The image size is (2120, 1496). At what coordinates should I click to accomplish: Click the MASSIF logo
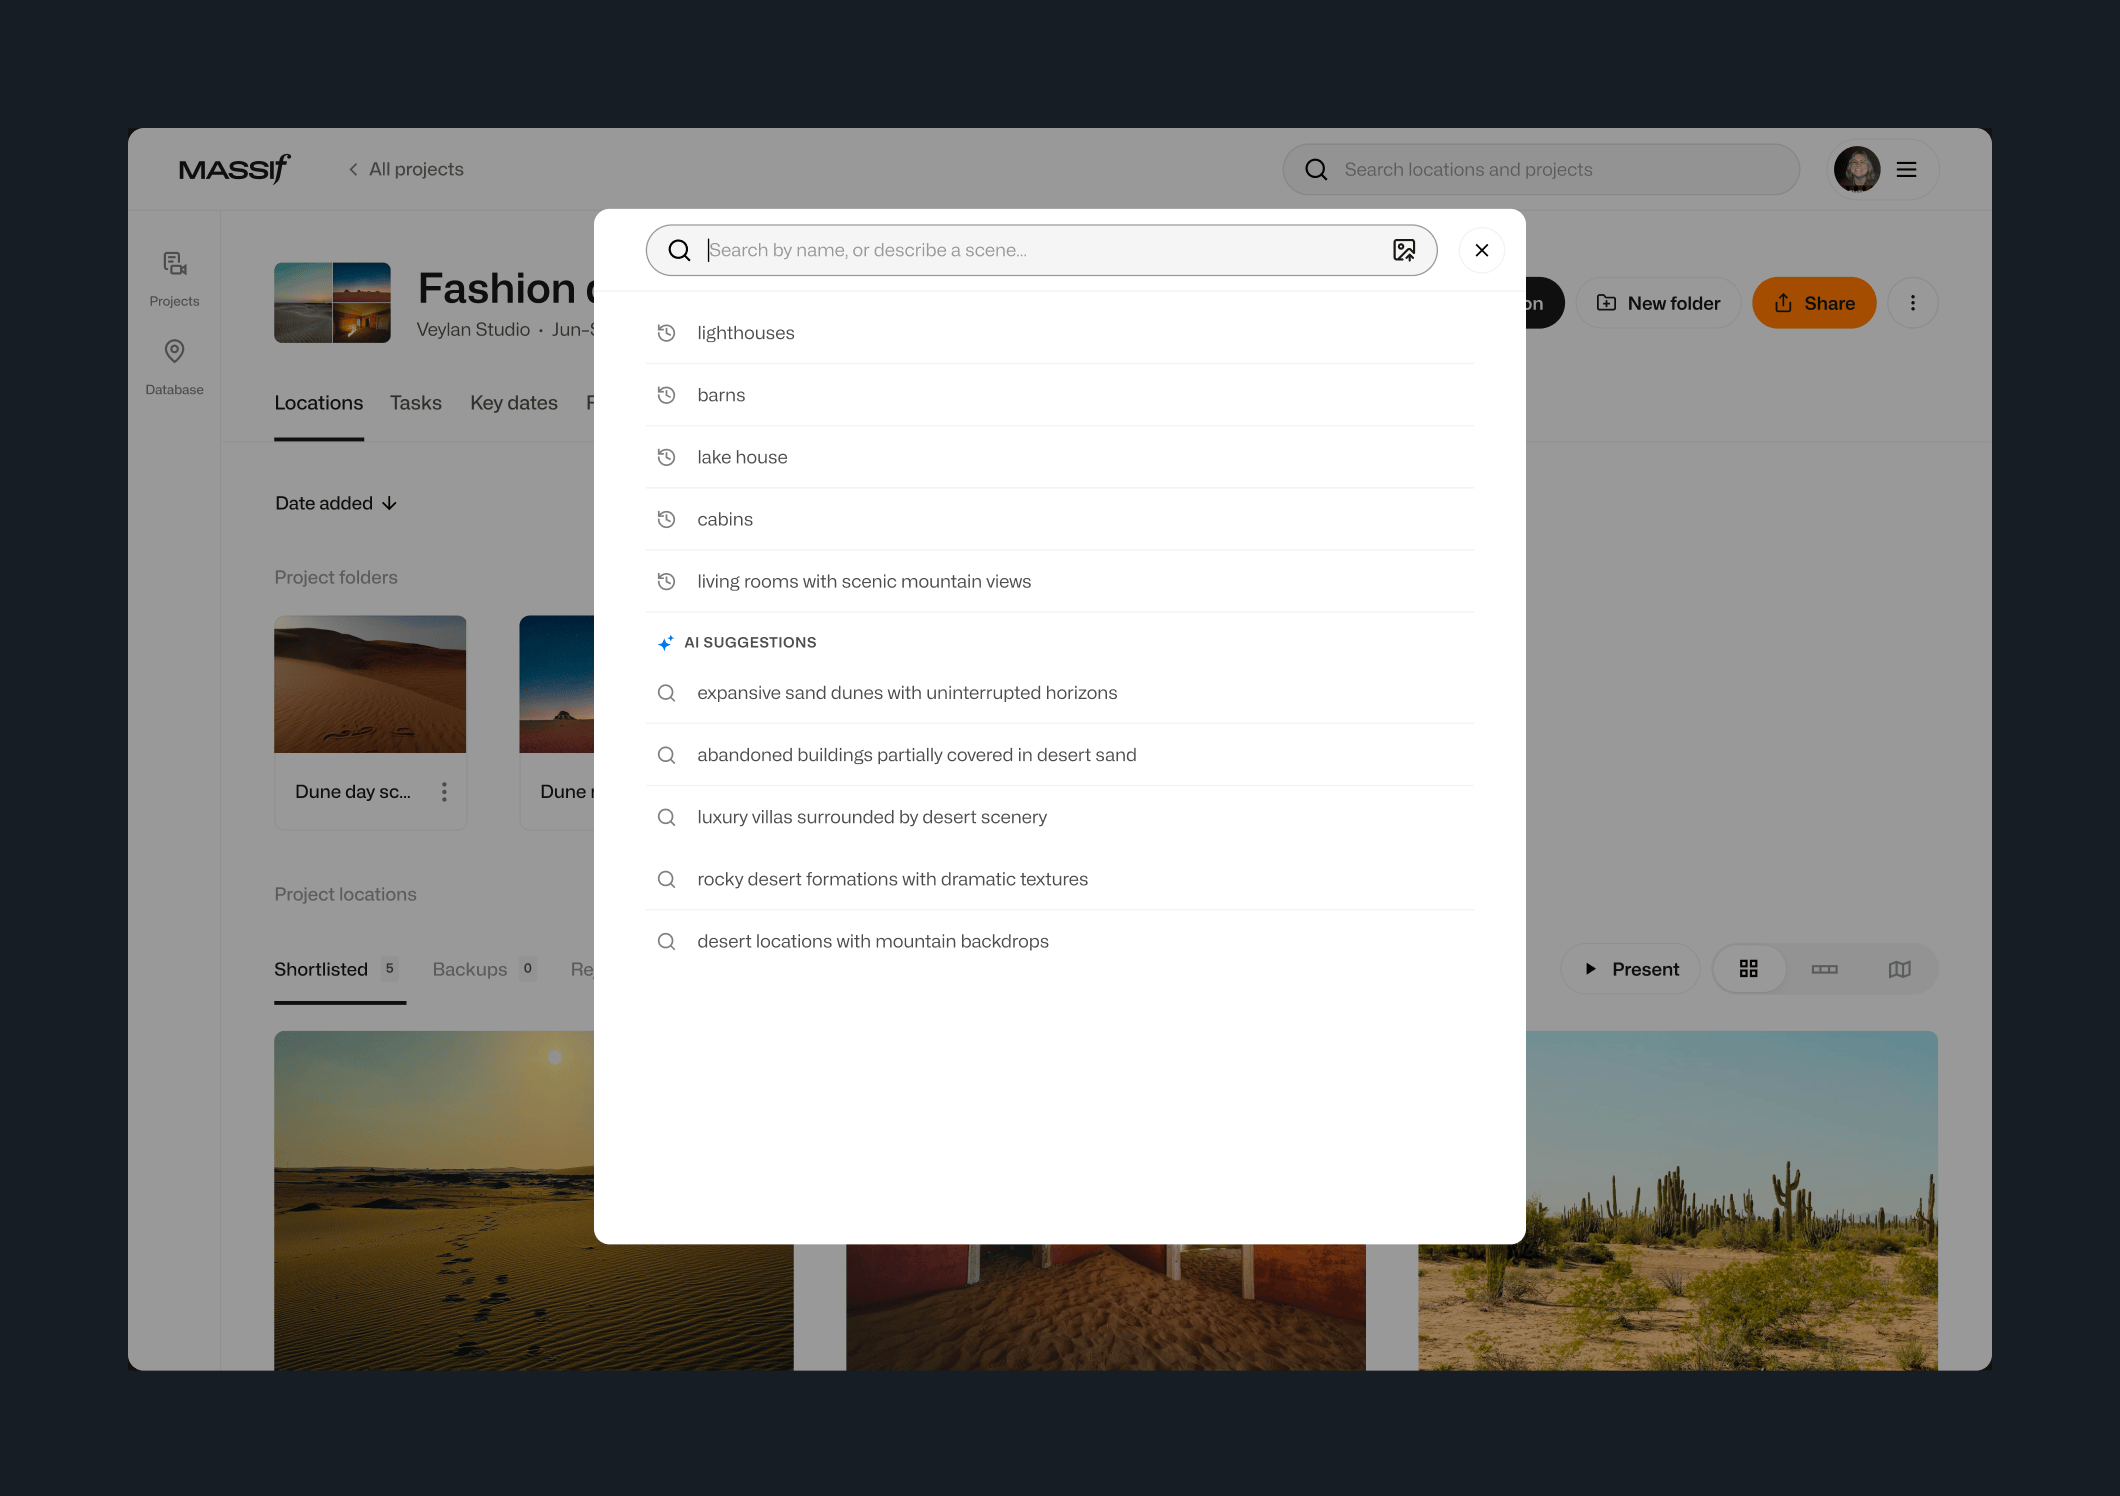point(235,169)
